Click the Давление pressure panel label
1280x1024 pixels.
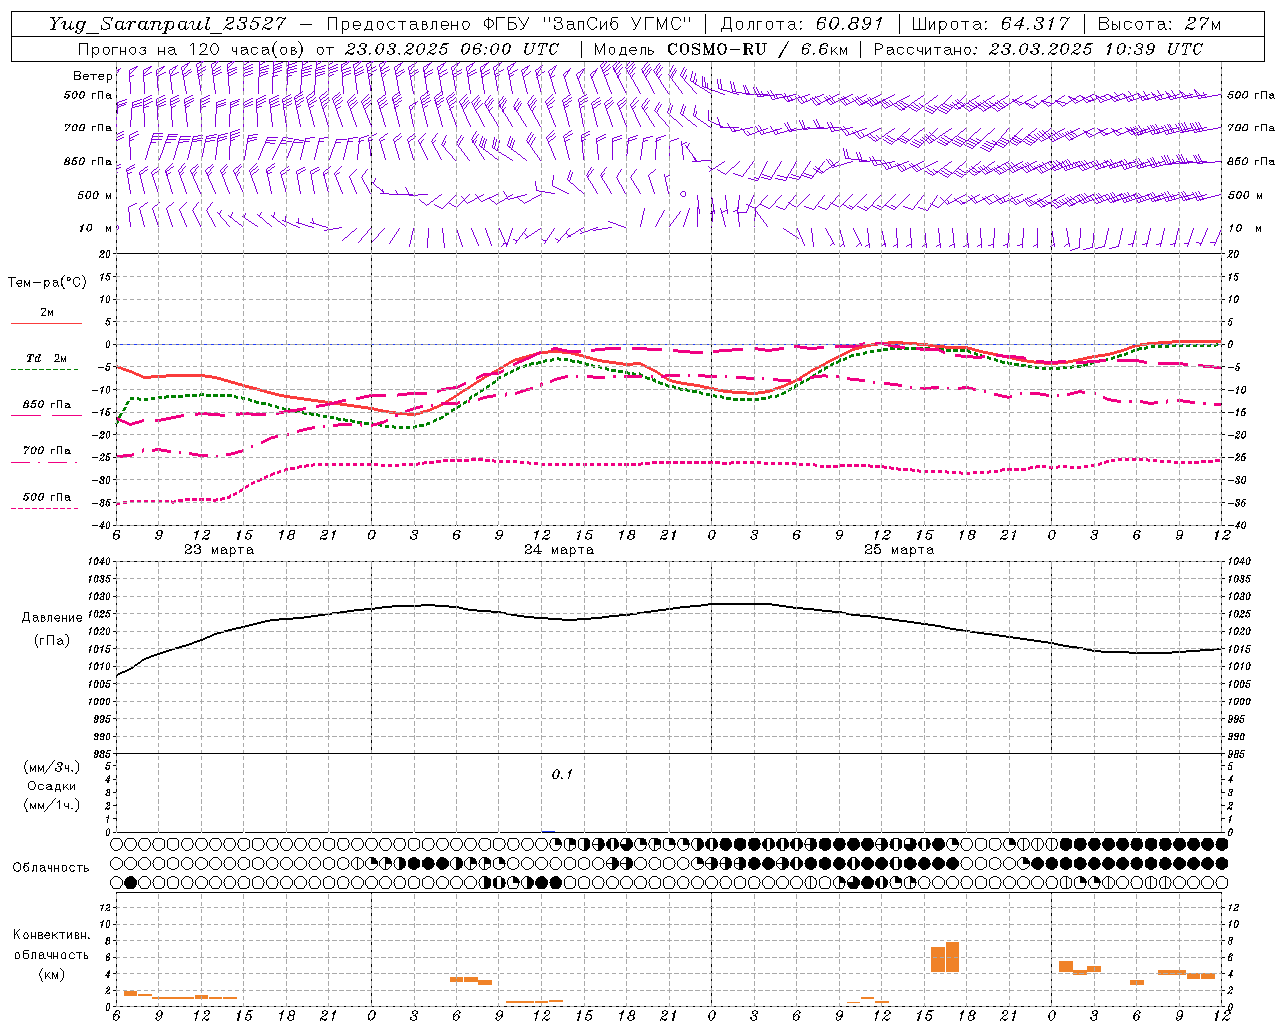52,618
